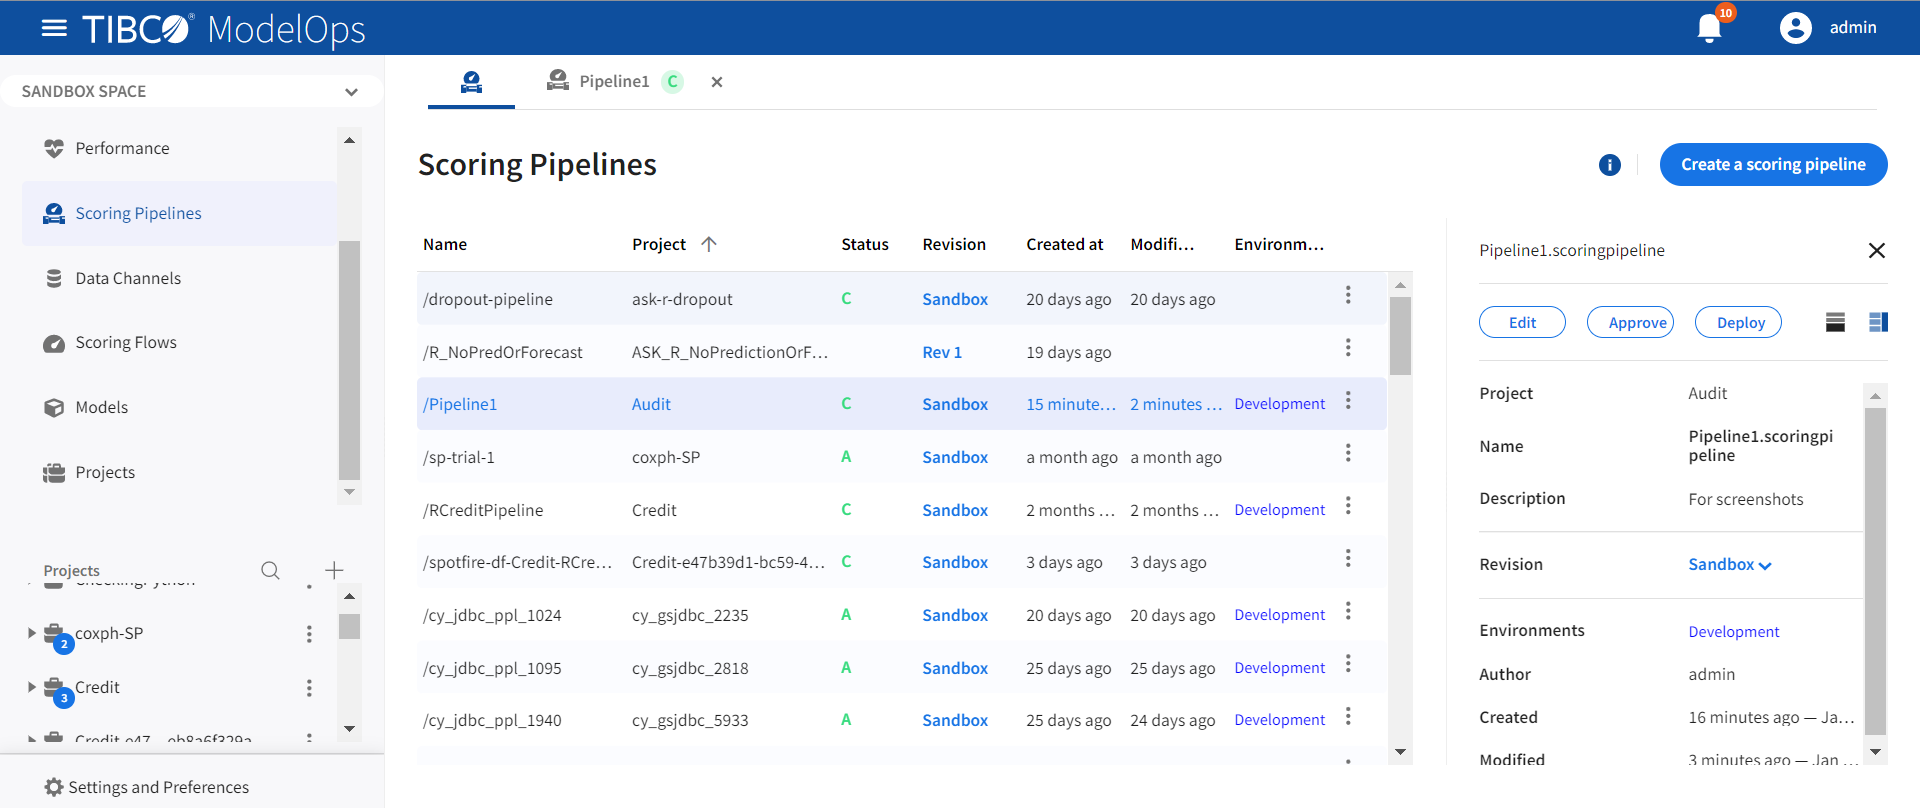1920x808 pixels.
Task: Click the Deploy button
Action: coord(1739,322)
